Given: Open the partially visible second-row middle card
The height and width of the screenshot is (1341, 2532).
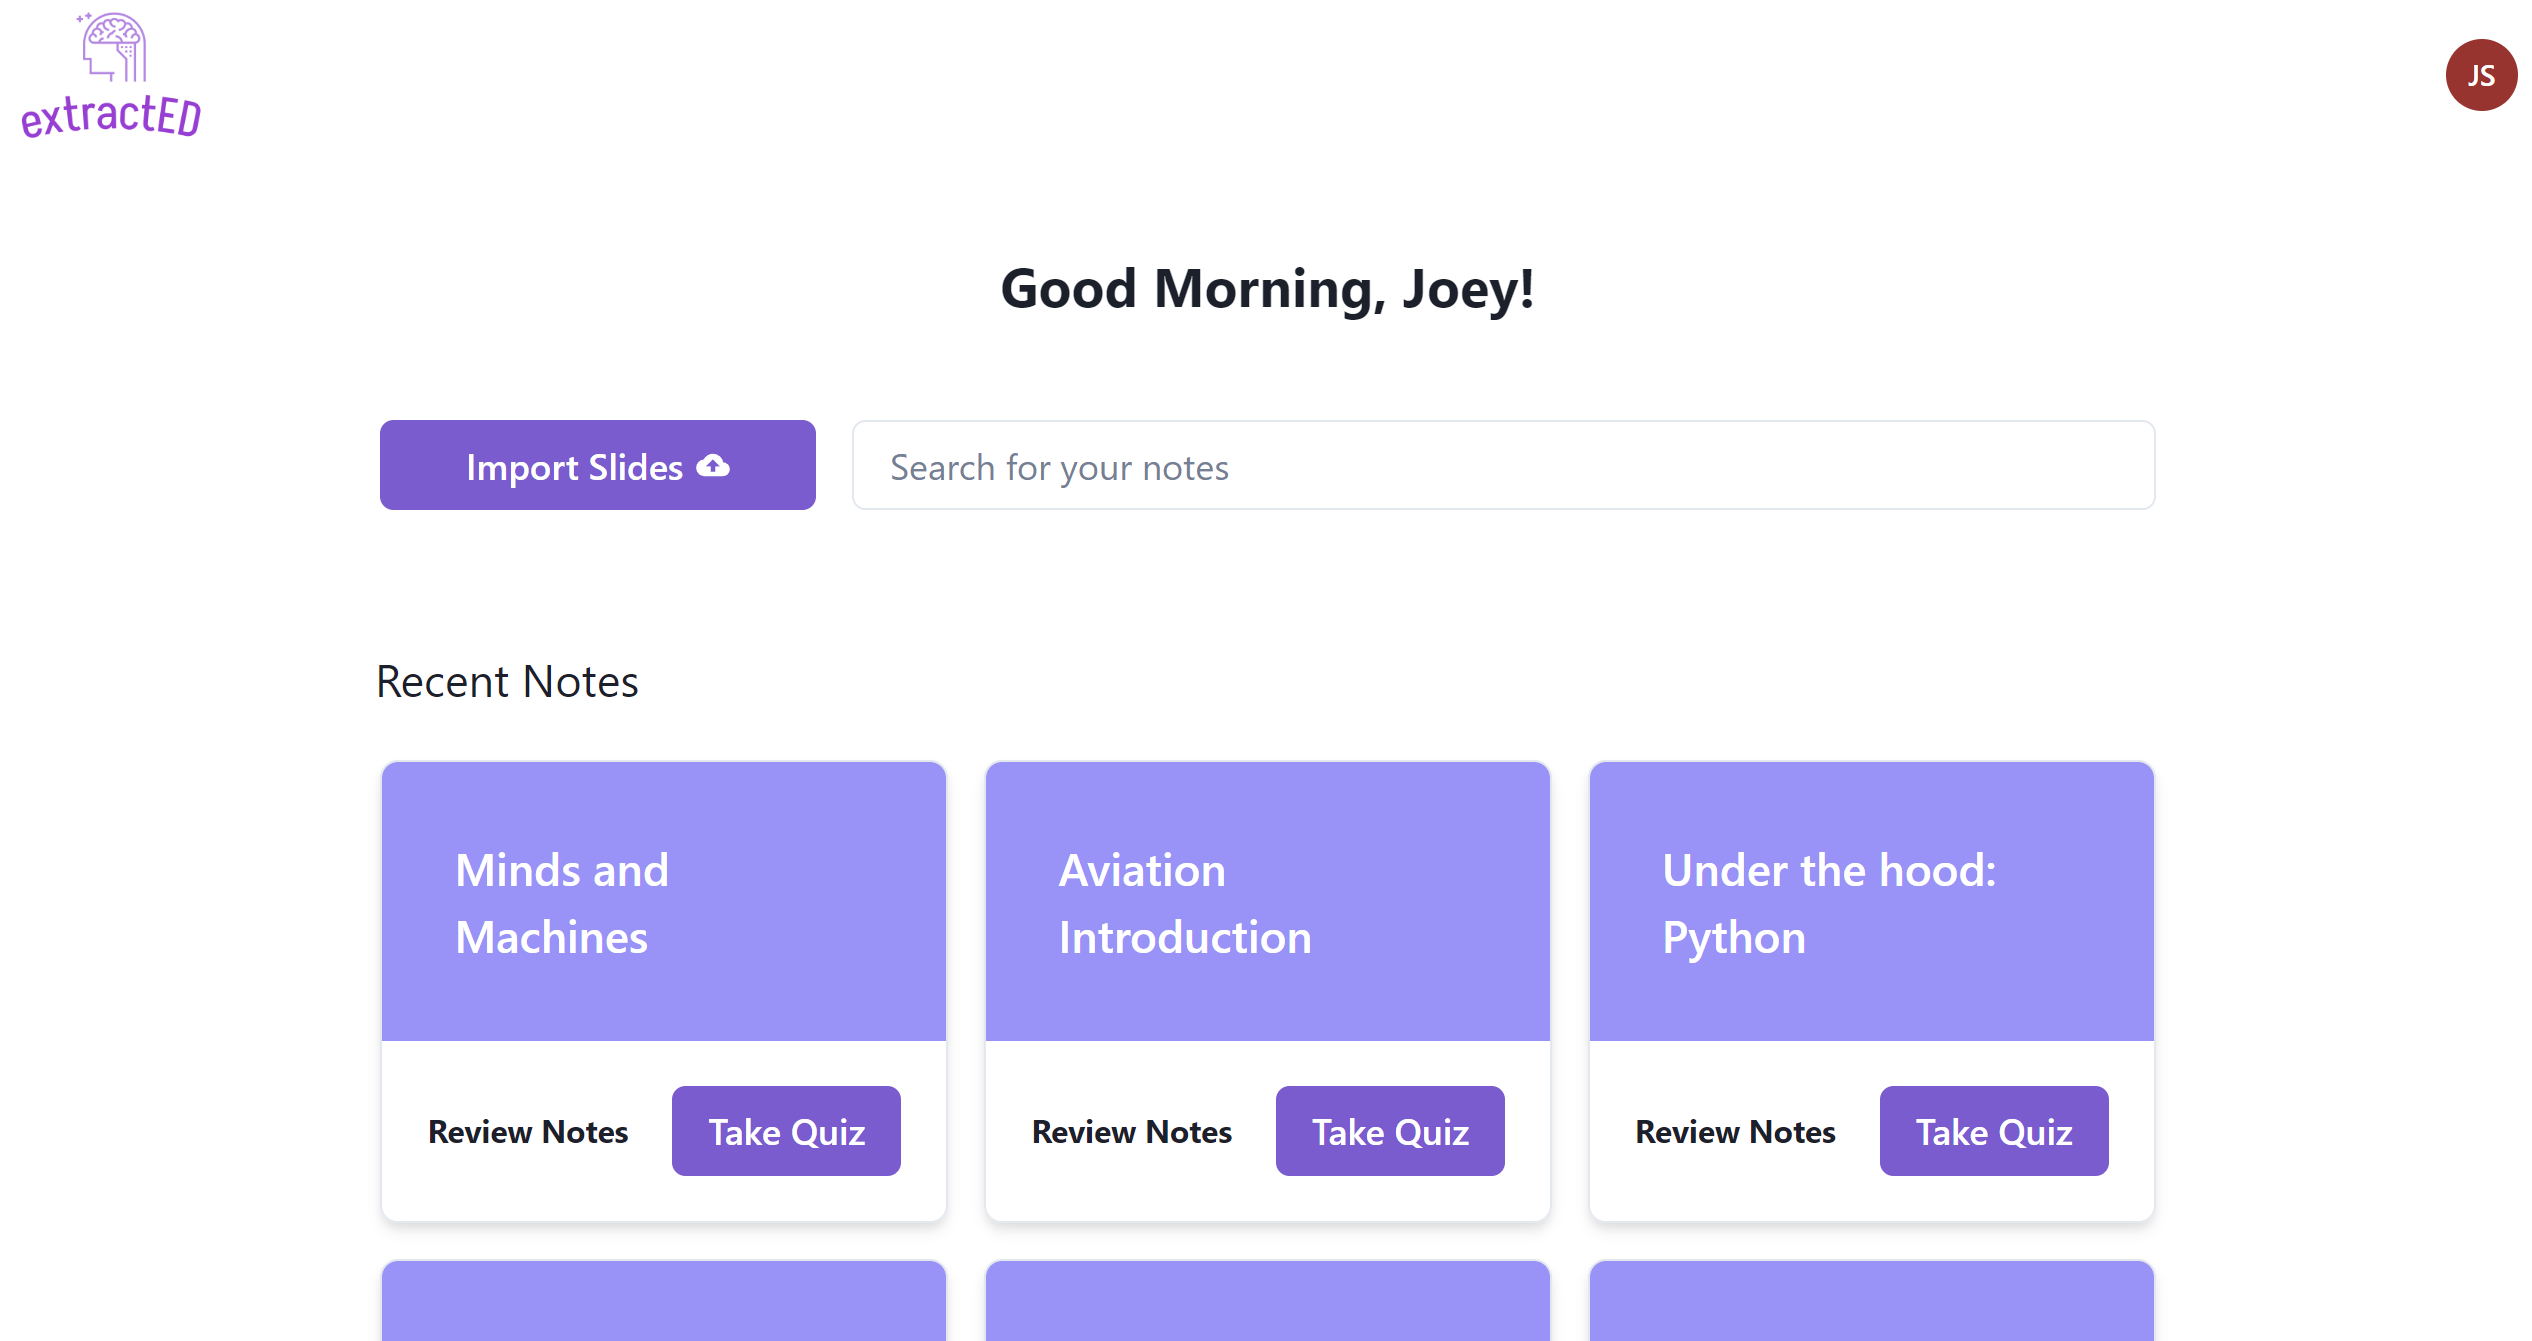Looking at the screenshot, I should (1268, 1301).
